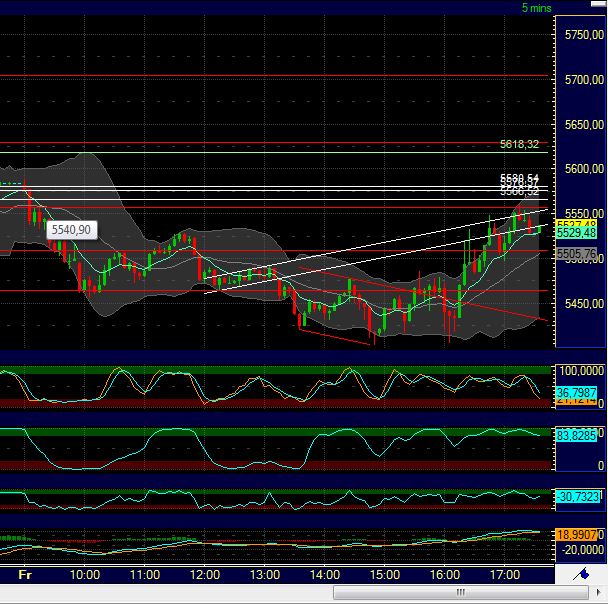Click the right arrow of horizontal scrollbar

coord(599,594)
